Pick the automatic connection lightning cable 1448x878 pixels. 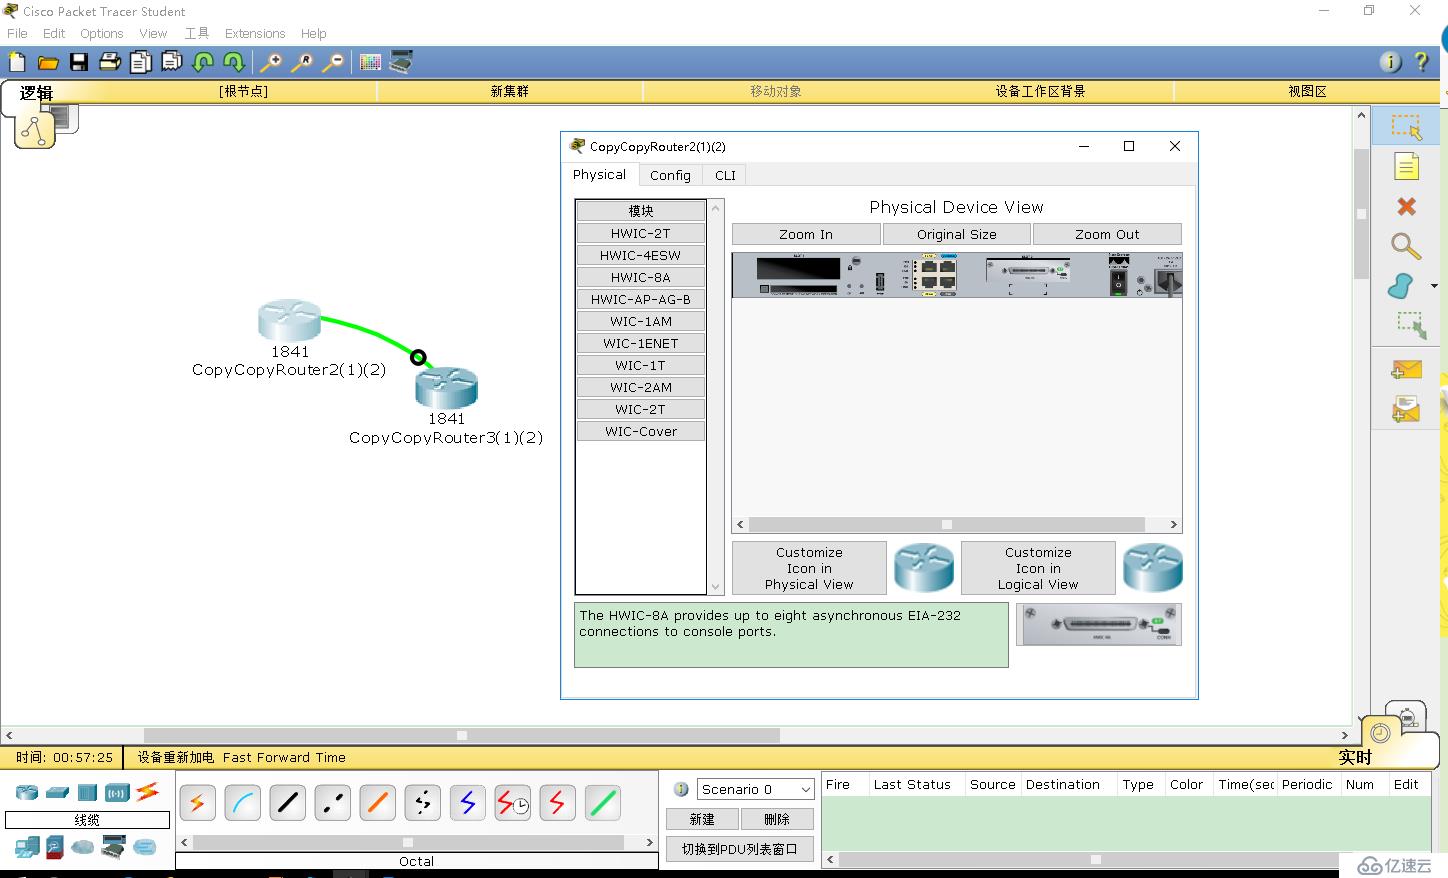click(x=197, y=803)
